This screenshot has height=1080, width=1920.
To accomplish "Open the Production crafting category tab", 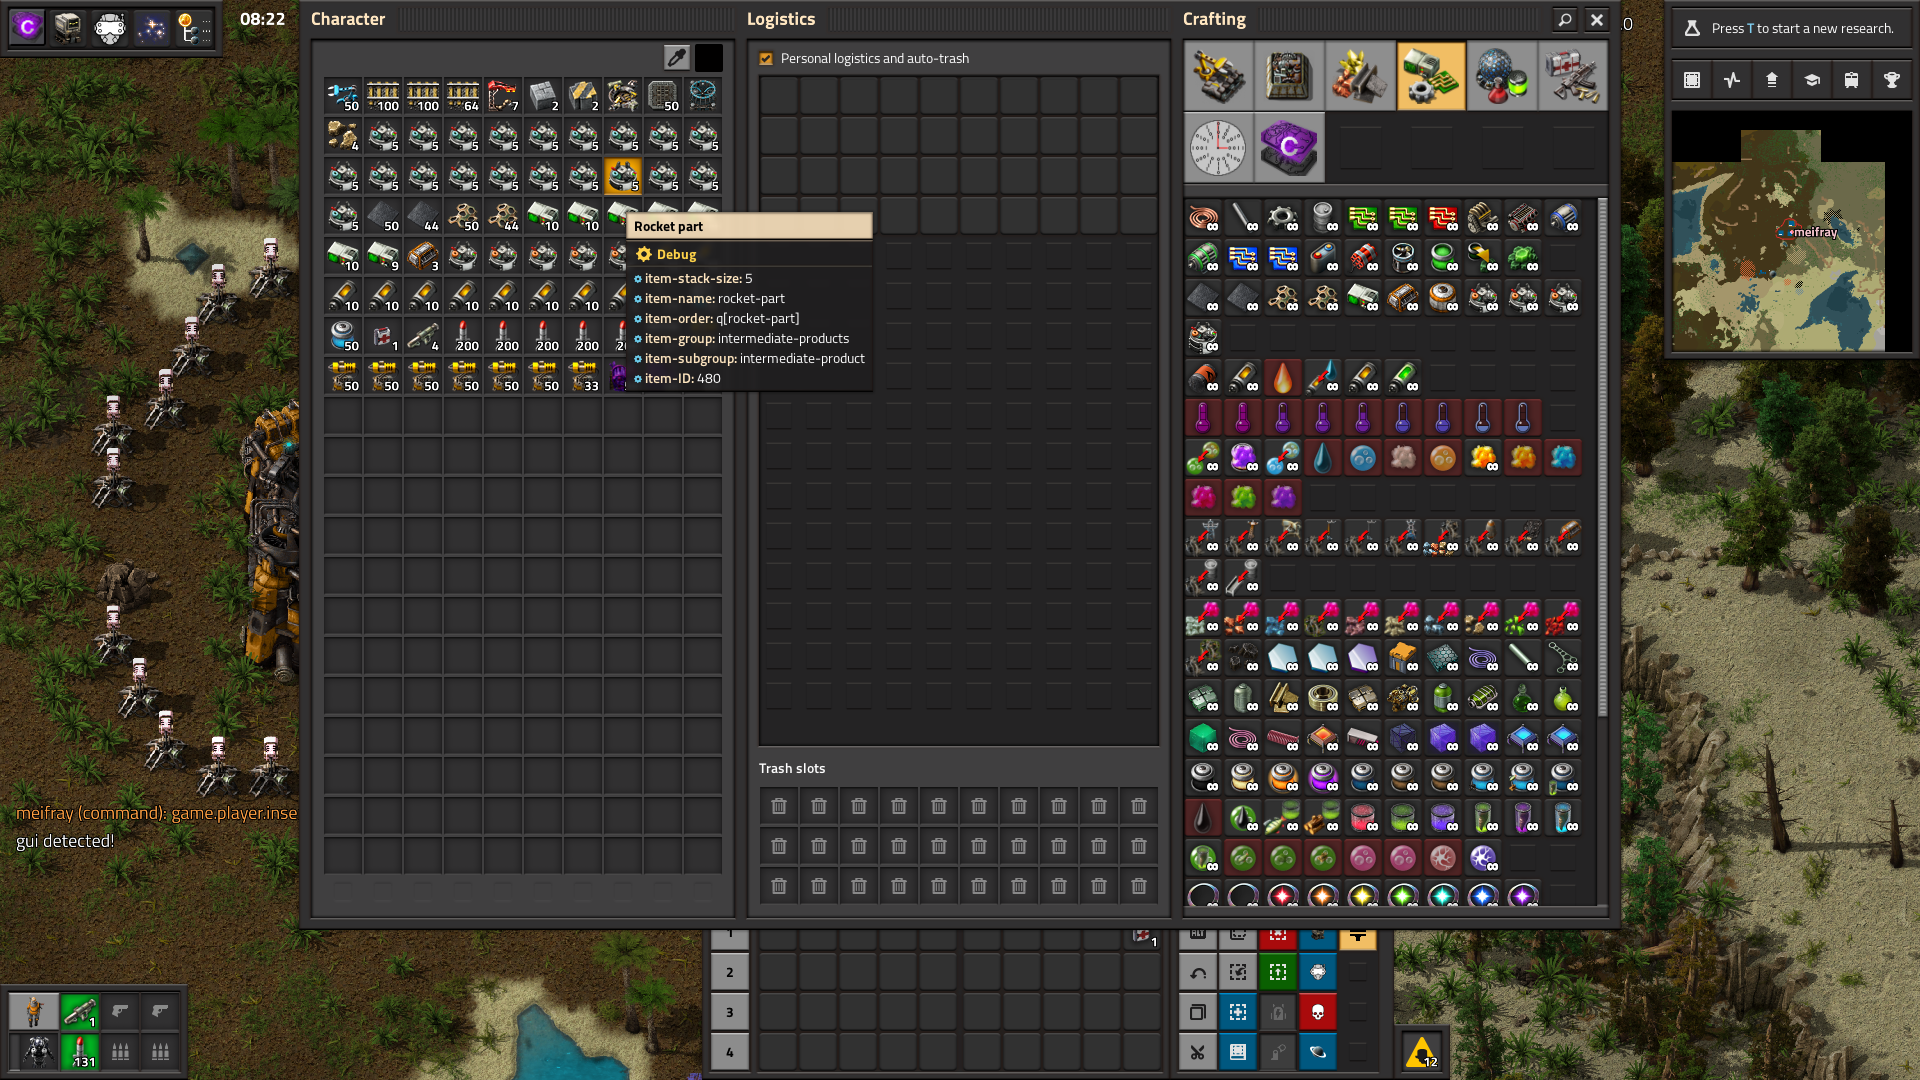I will [1289, 76].
